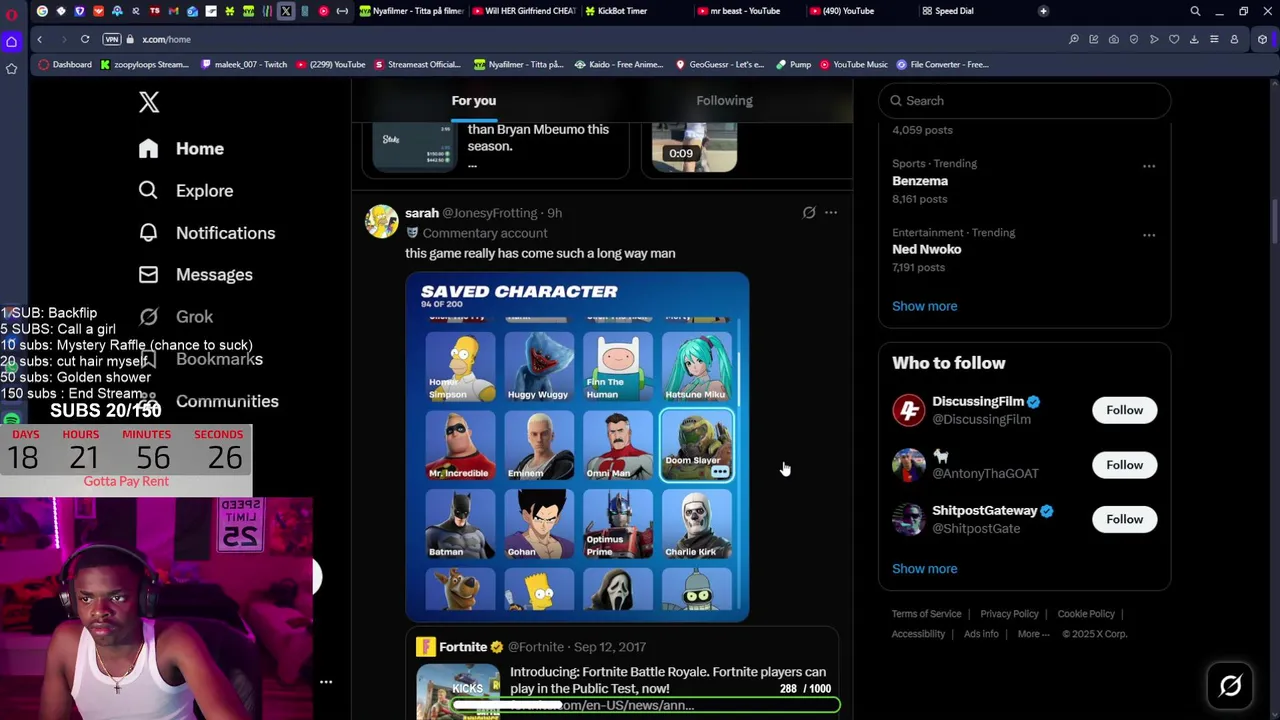The height and width of the screenshot is (720, 1280).
Task: Play the 0:09 video thumbnail
Action: click(694, 147)
